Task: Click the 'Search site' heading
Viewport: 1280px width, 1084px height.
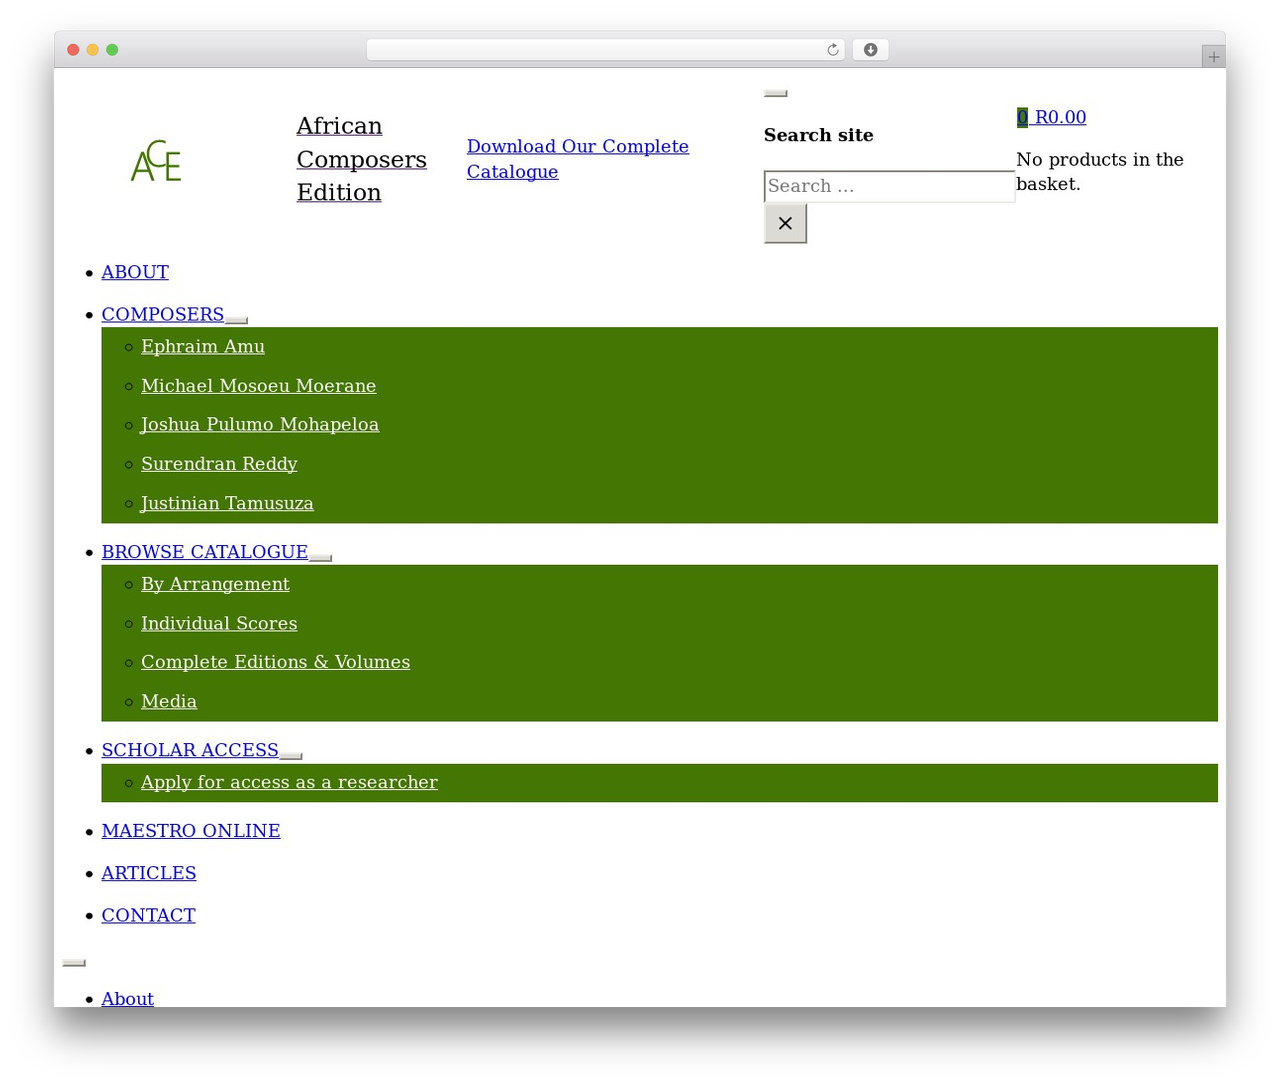Action: pos(819,135)
